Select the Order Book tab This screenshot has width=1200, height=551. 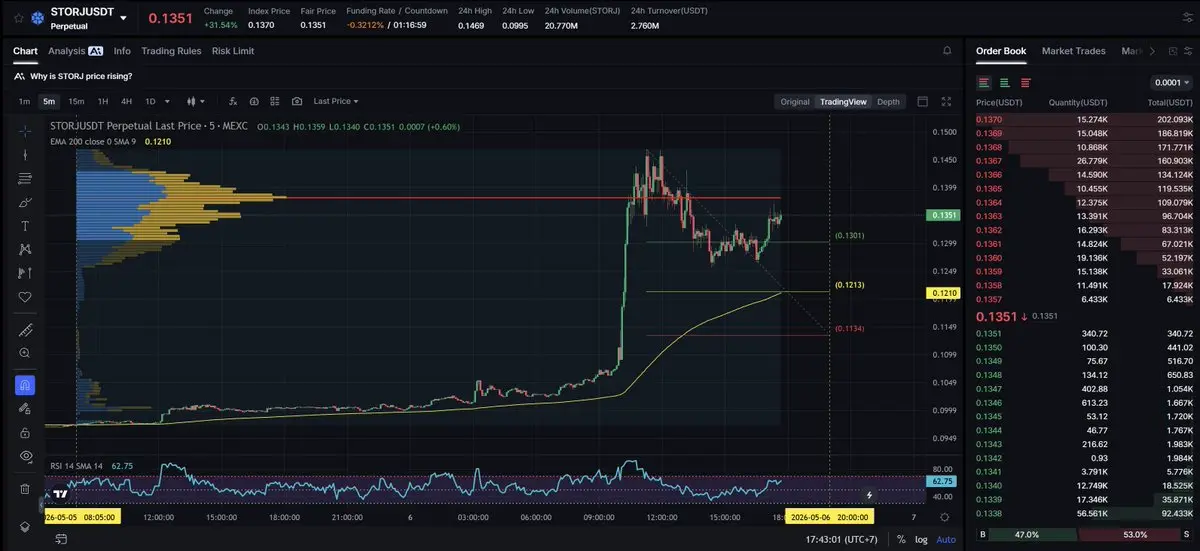tap(1001, 50)
